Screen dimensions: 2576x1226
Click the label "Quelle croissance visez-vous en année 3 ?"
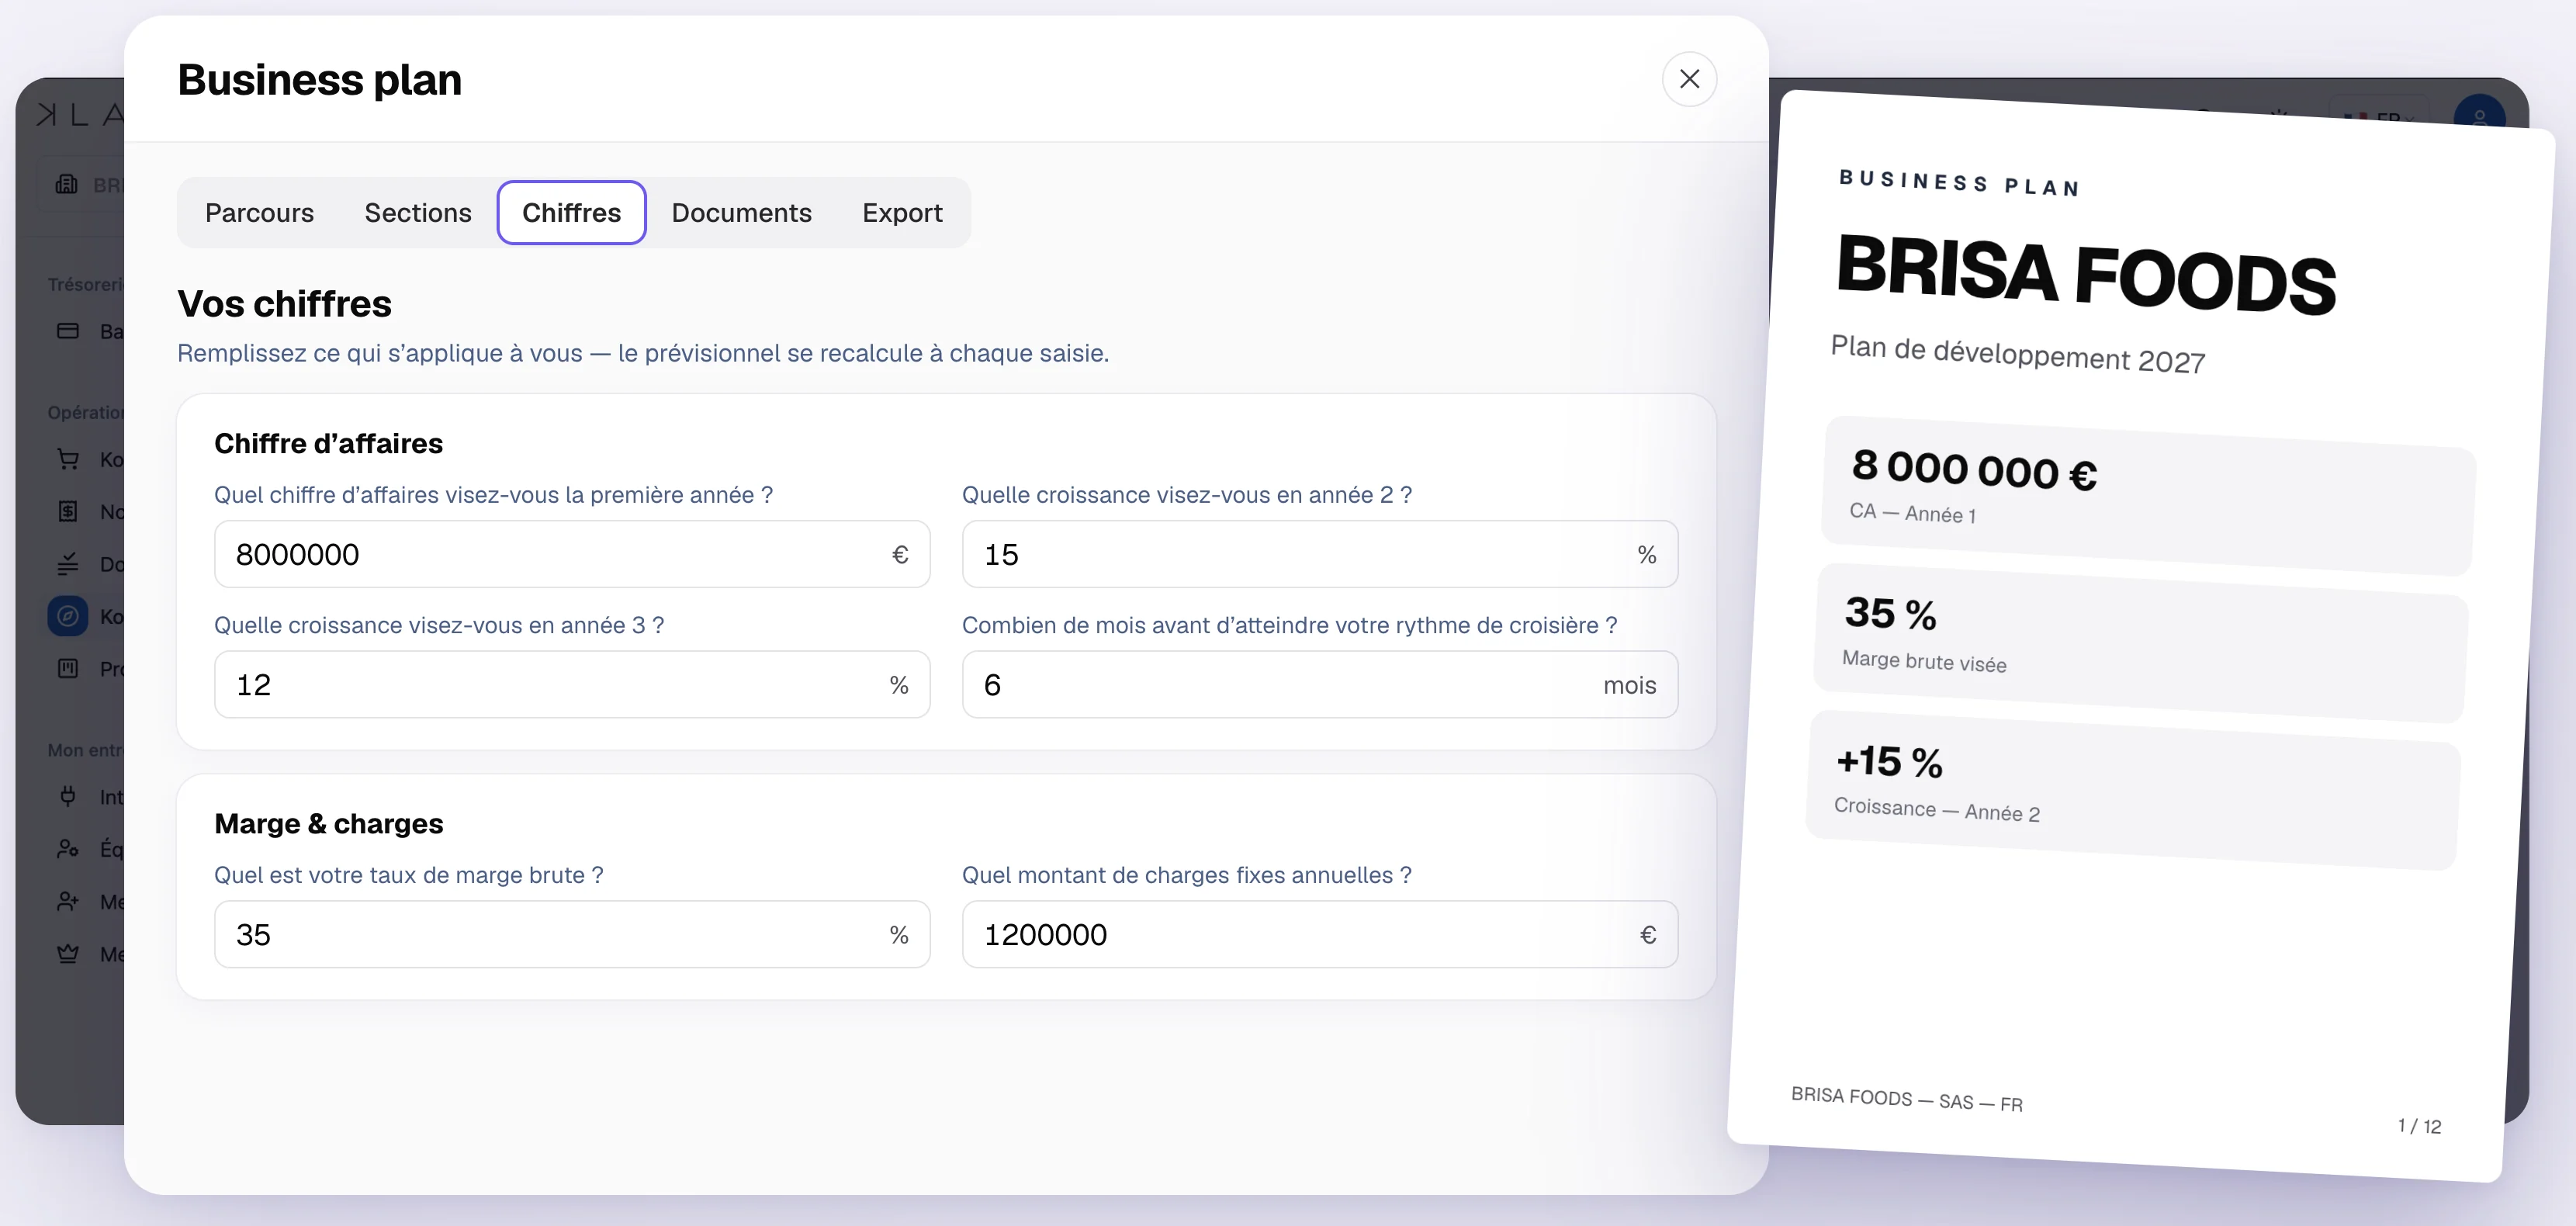[439, 625]
